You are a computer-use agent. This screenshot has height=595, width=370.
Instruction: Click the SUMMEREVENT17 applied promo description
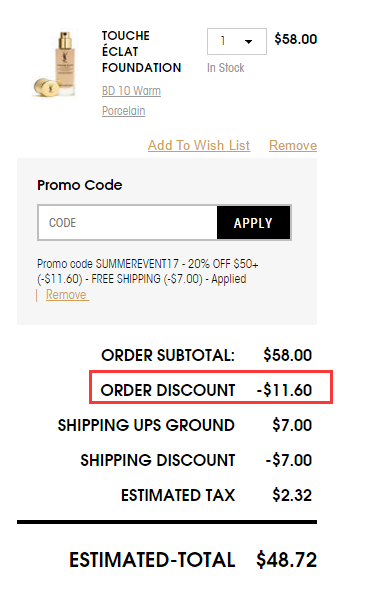click(148, 271)
